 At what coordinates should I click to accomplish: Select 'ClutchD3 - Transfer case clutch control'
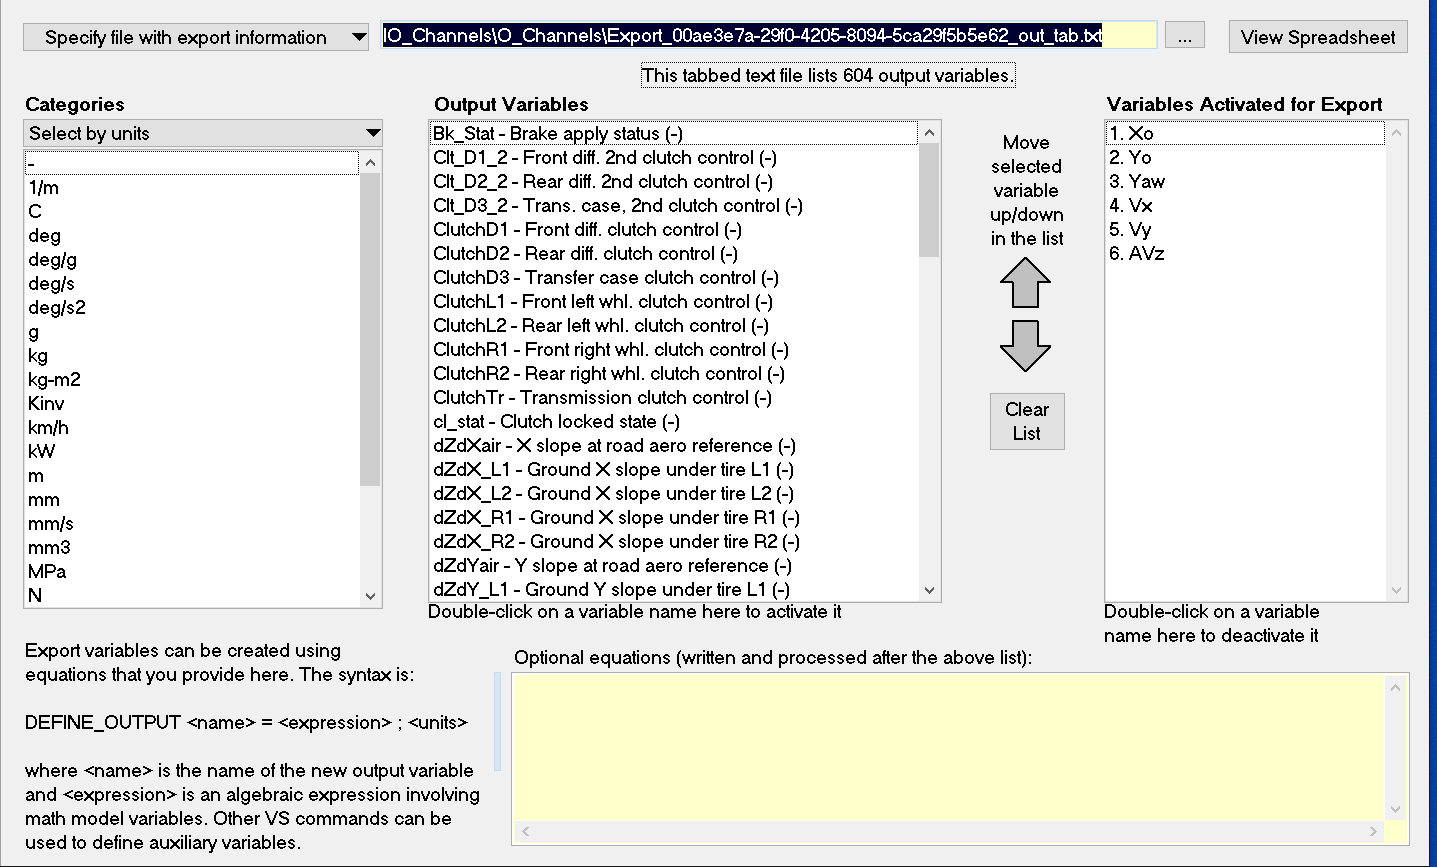[674, 277]
